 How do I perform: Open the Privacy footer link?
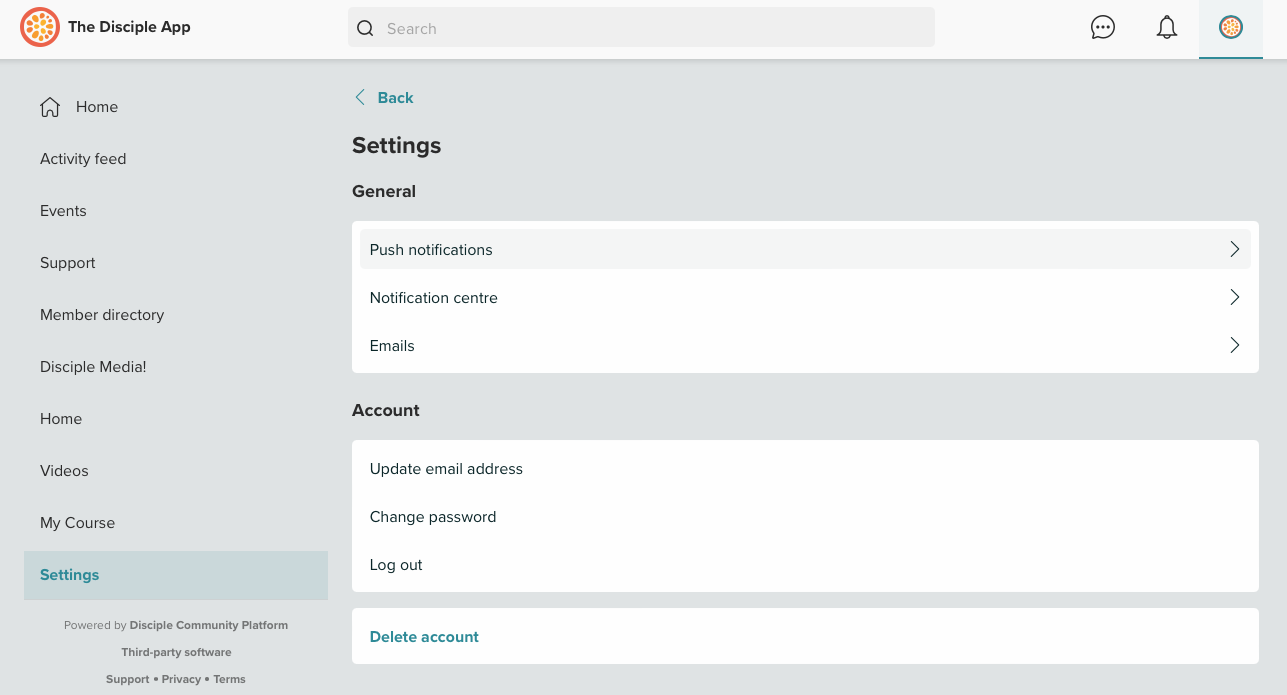point(181,679)
